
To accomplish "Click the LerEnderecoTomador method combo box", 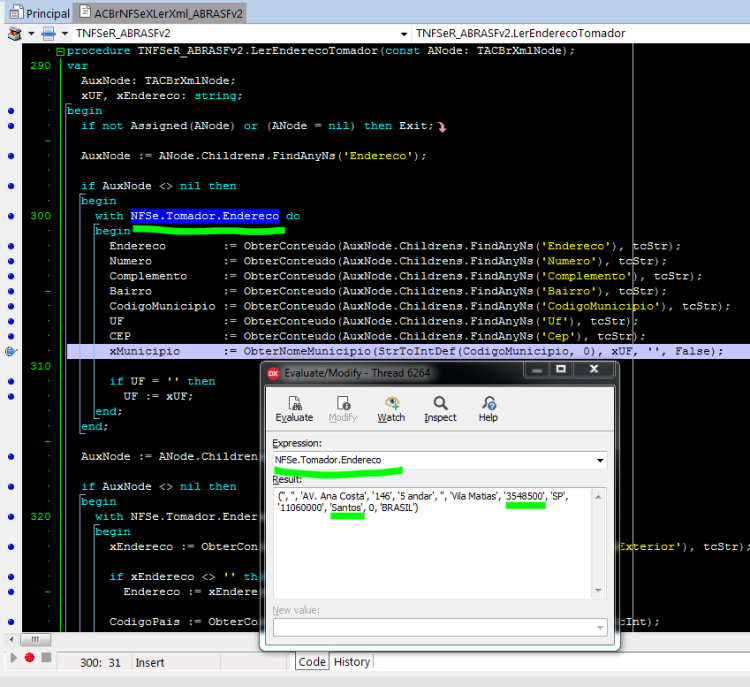I will [580, 33].
